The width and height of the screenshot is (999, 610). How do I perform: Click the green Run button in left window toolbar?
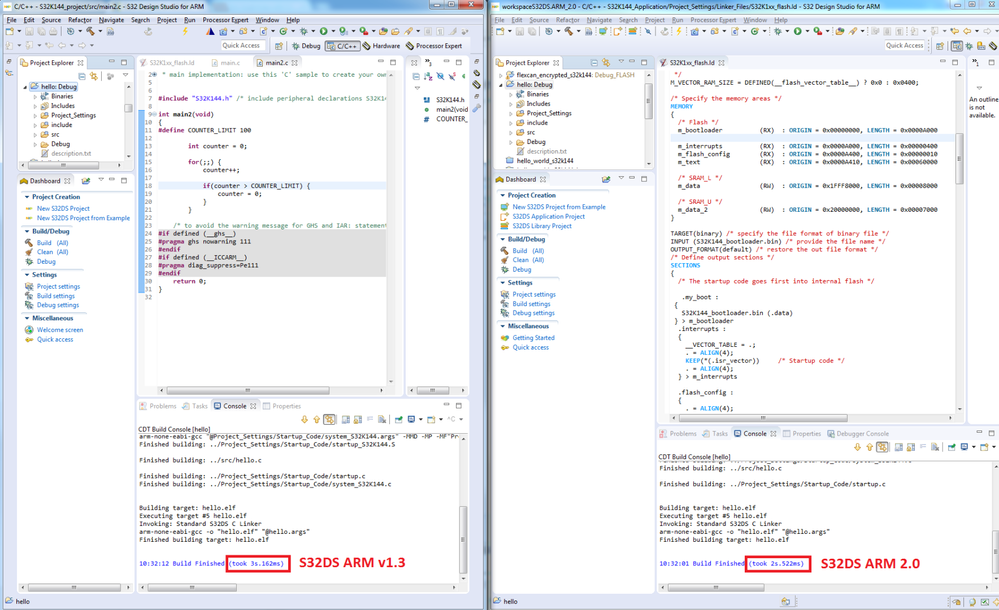coord(324,31)
